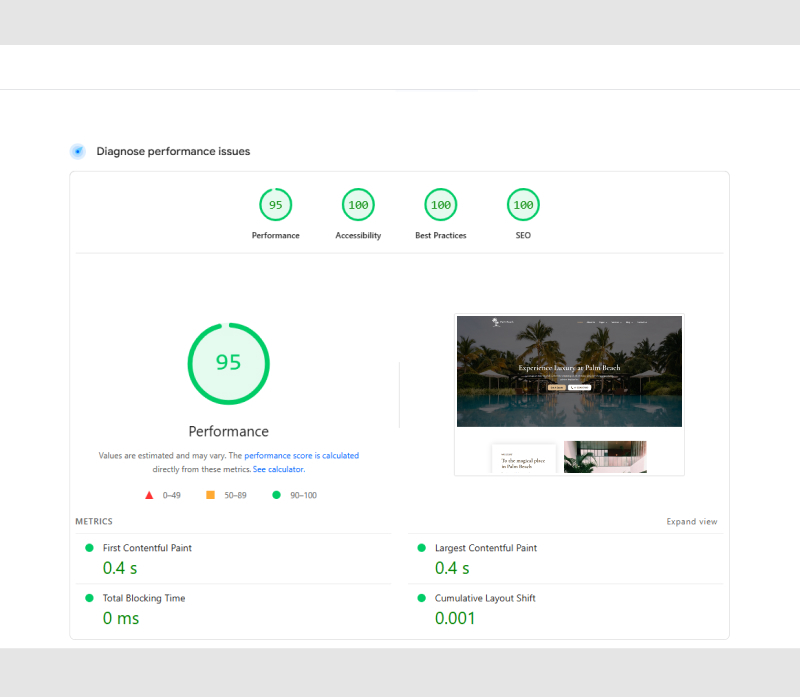This screenshot has width=800, height=697.
Task: Click the green circle 90–100 legend icon
Action: pos(276,495)
